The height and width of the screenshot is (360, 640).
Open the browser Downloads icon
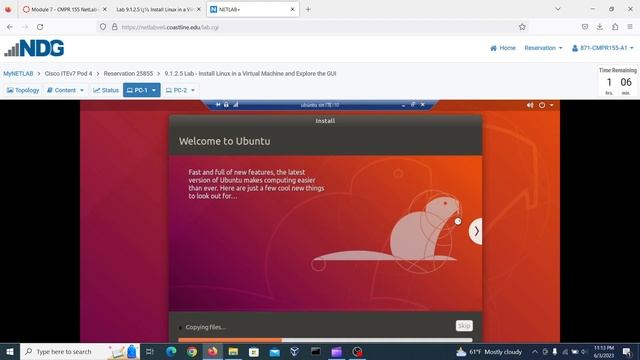point(600,27)
